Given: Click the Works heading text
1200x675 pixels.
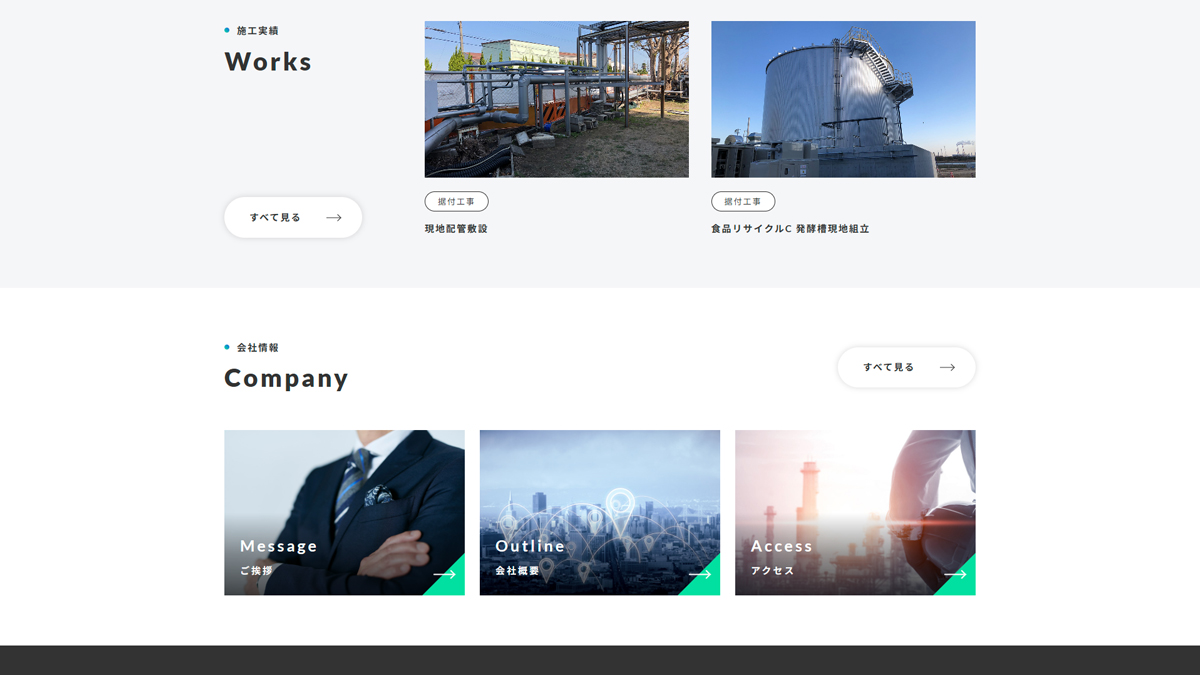Looking at the screenshot, I should coord(268,61).
